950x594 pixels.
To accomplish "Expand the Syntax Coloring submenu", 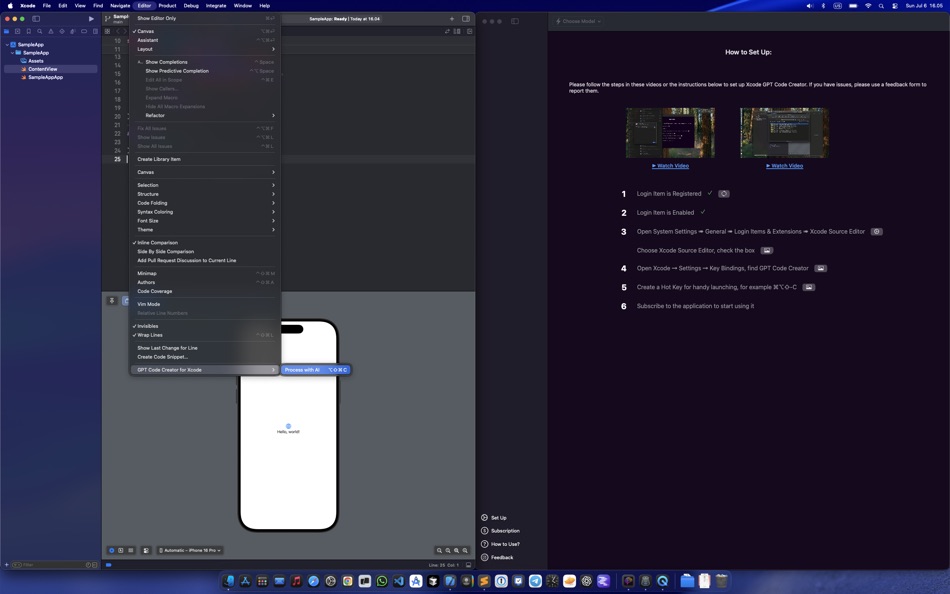I will [x=204, y=212].
